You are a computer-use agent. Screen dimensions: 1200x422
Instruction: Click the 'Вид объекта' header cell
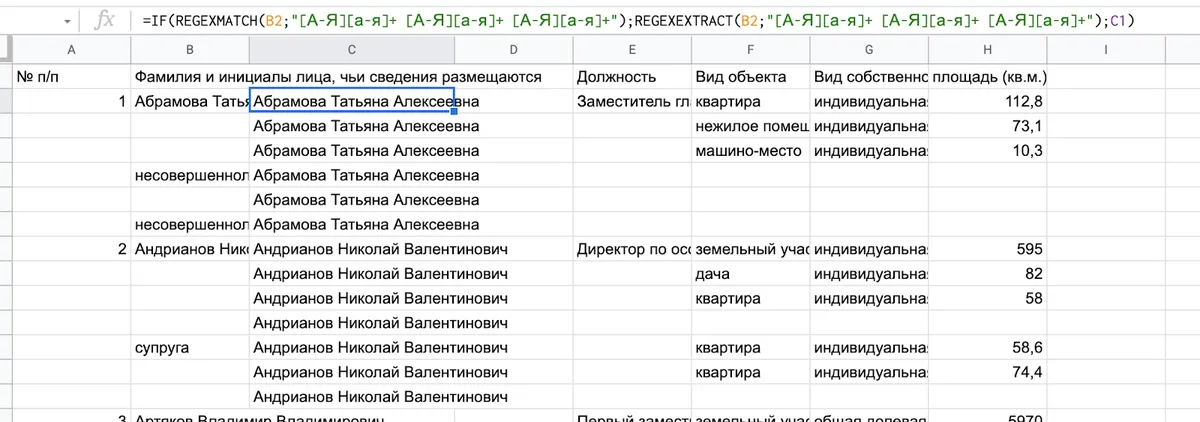pyautogui.click(x=750, y=77)
